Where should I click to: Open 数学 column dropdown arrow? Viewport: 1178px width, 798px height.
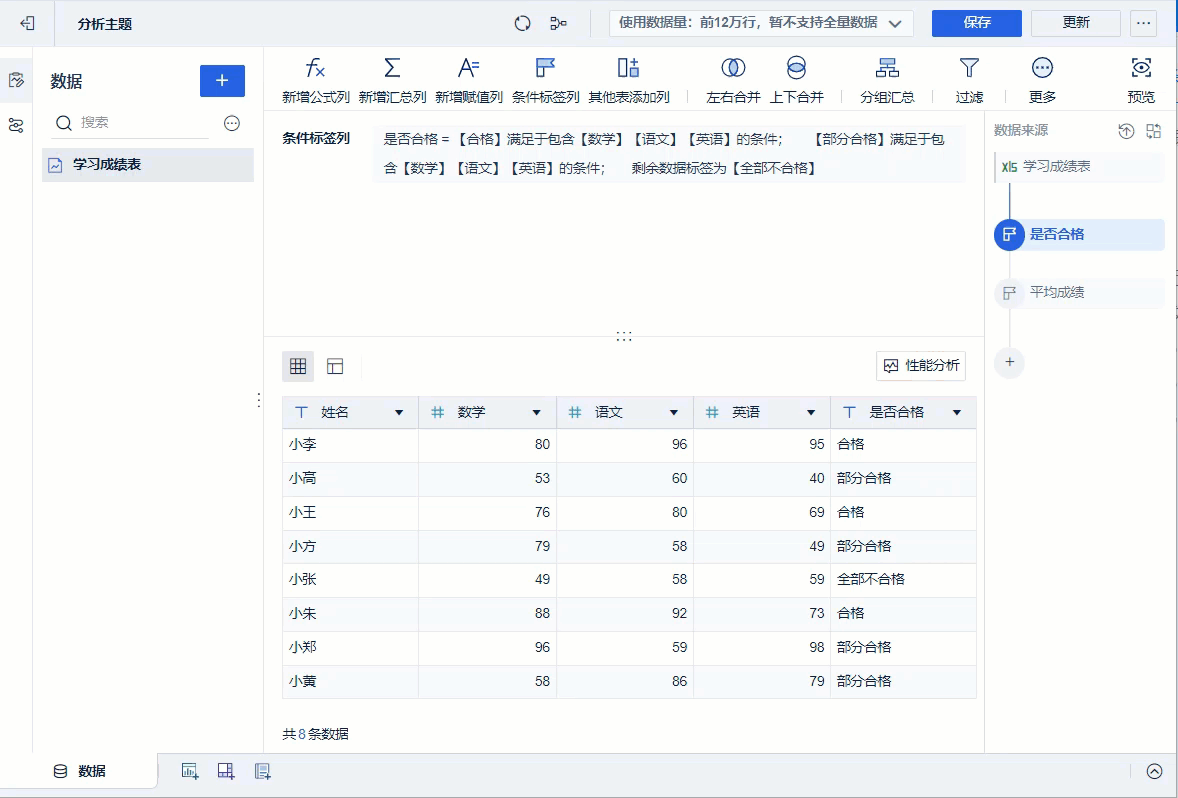pyautogui.click(x=536, y=413)
